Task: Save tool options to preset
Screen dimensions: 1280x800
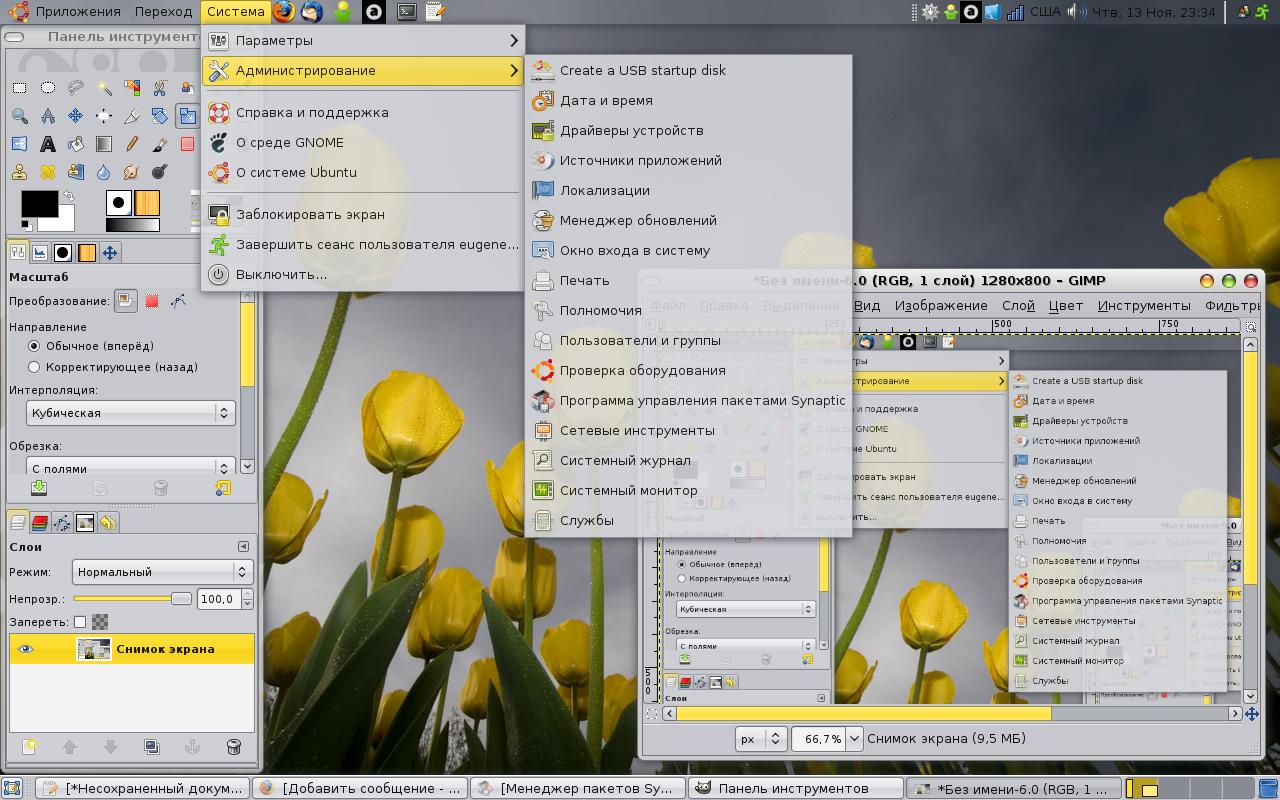Action: point(39,488)
